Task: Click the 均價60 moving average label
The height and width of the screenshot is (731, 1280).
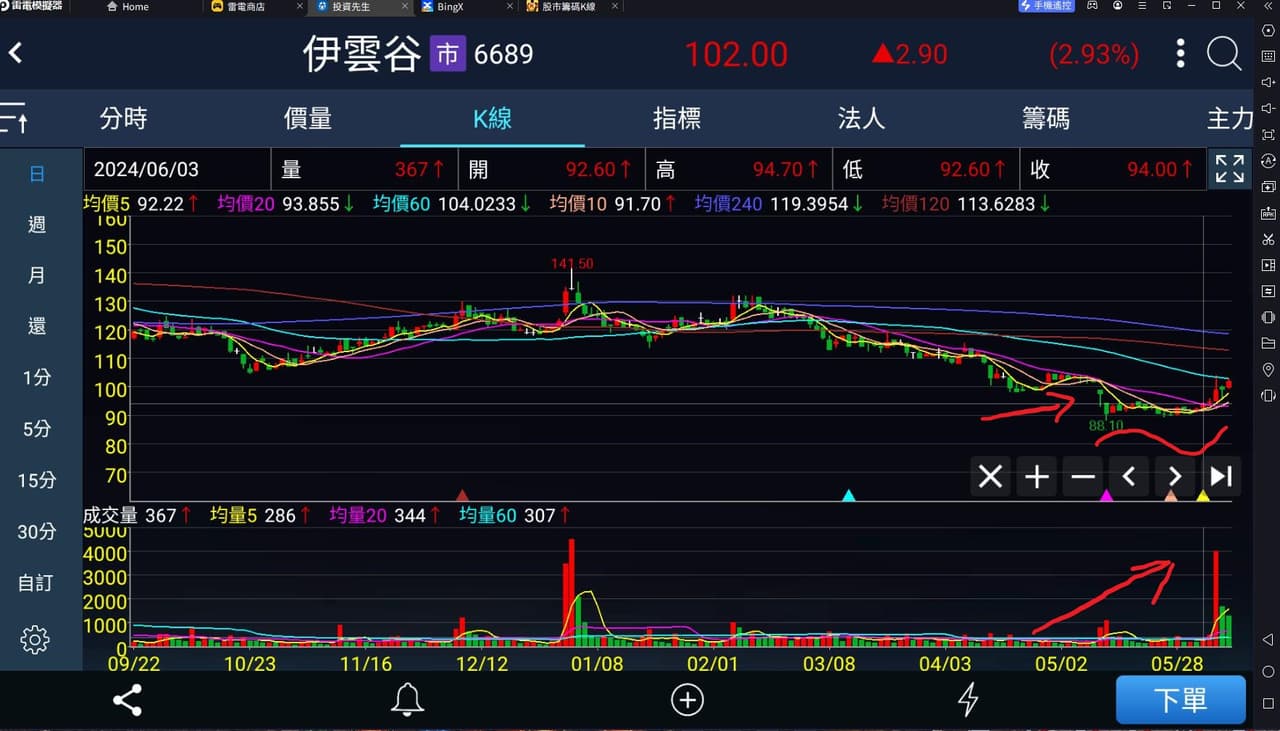Action: pos(402,204)
